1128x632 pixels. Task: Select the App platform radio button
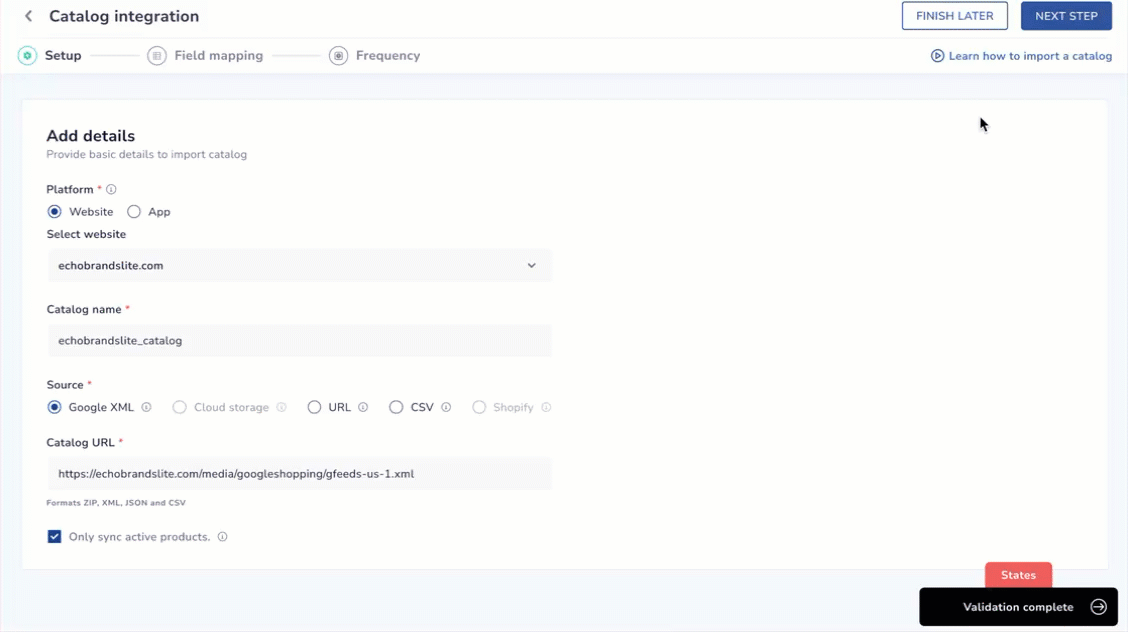click(134, 211)
